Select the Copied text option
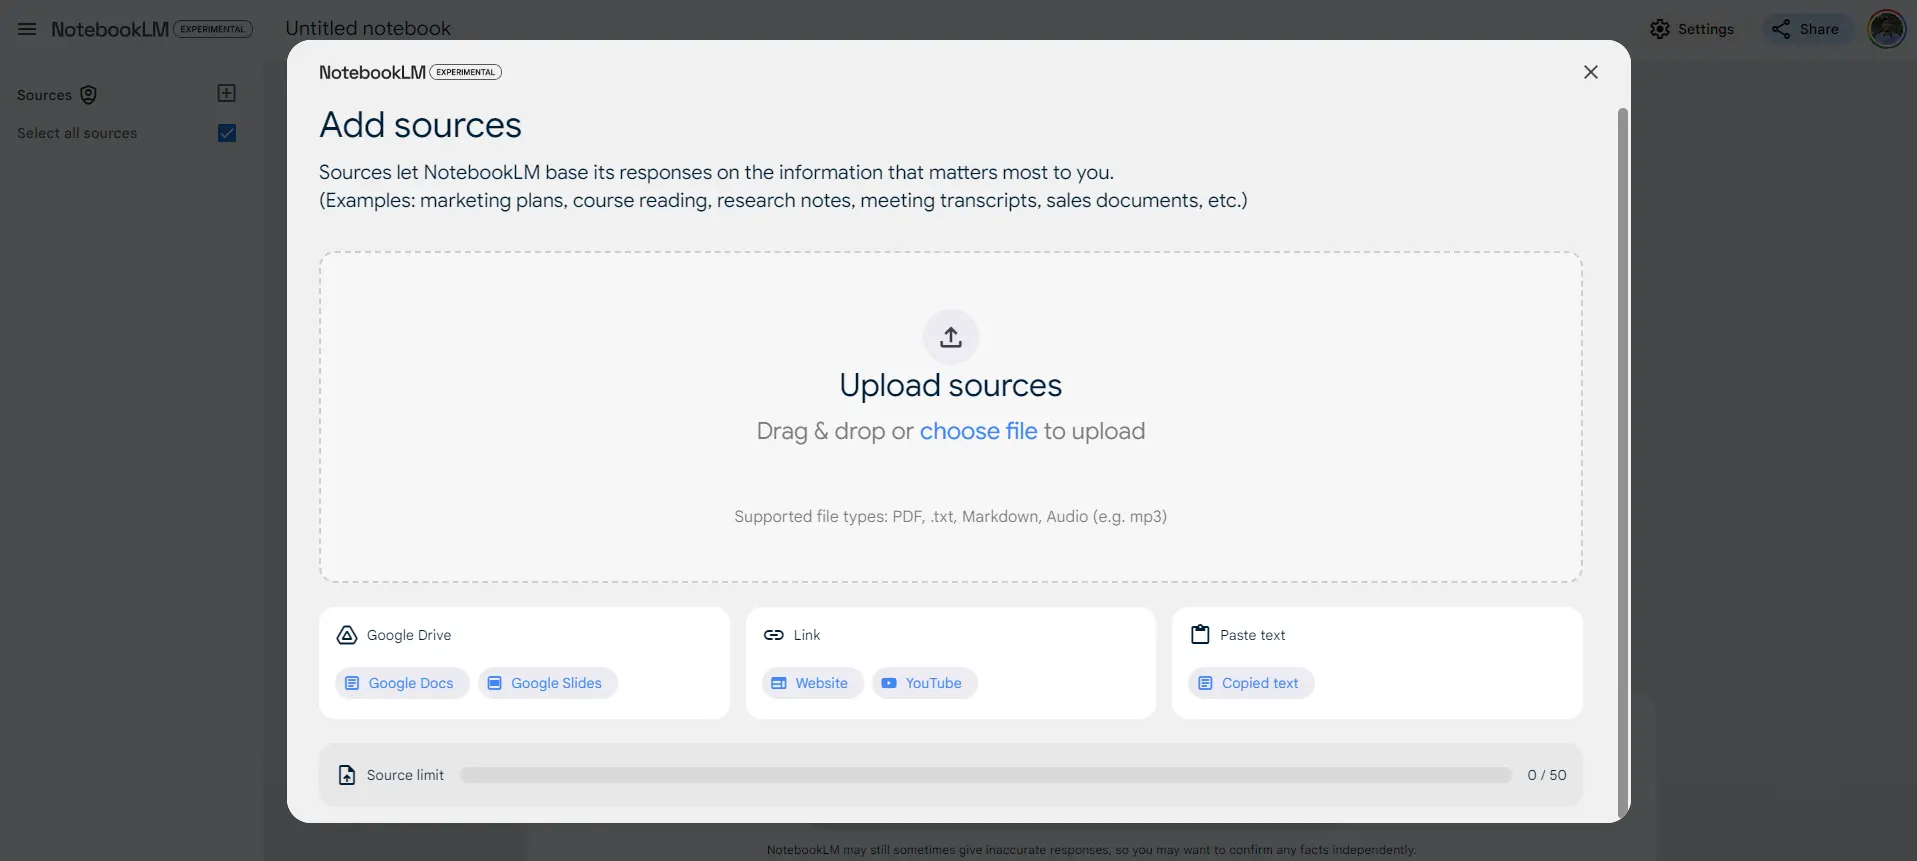1917x861 pixels. [1251, 683]
